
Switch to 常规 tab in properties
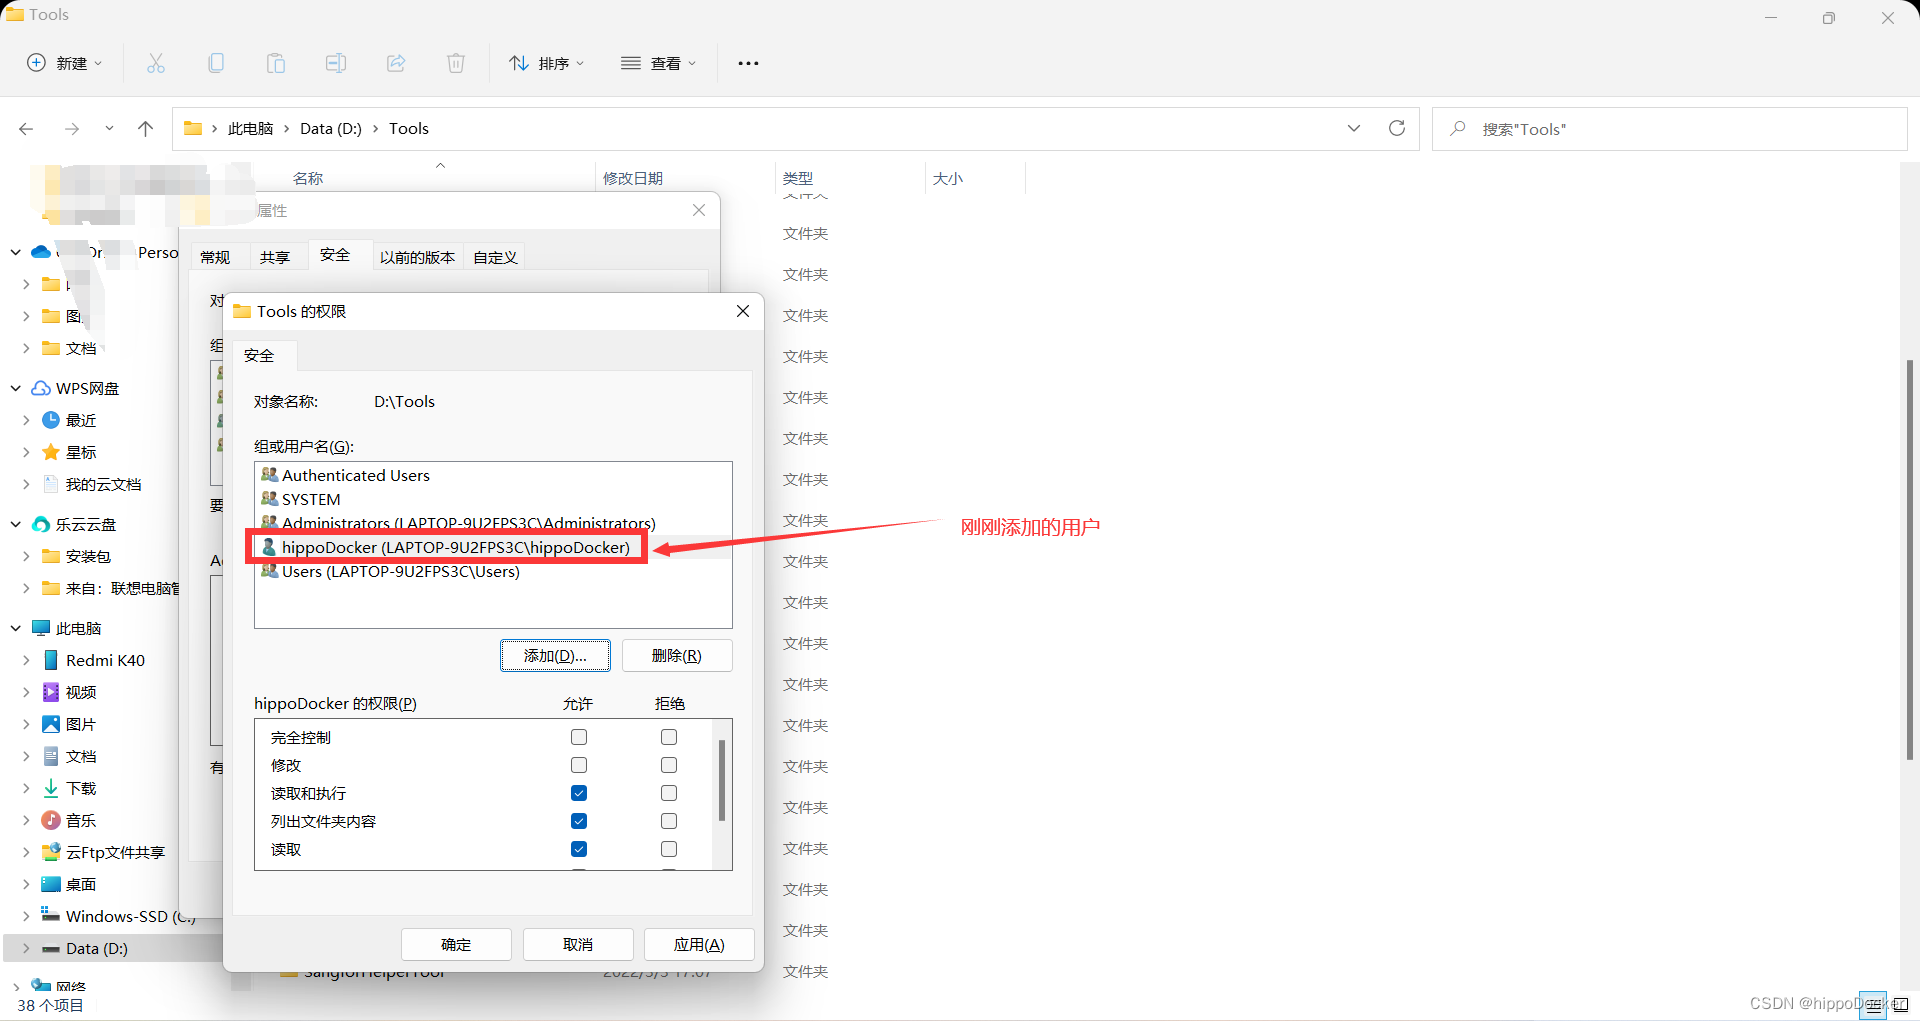pyautogui.click(x=215, y=257)
